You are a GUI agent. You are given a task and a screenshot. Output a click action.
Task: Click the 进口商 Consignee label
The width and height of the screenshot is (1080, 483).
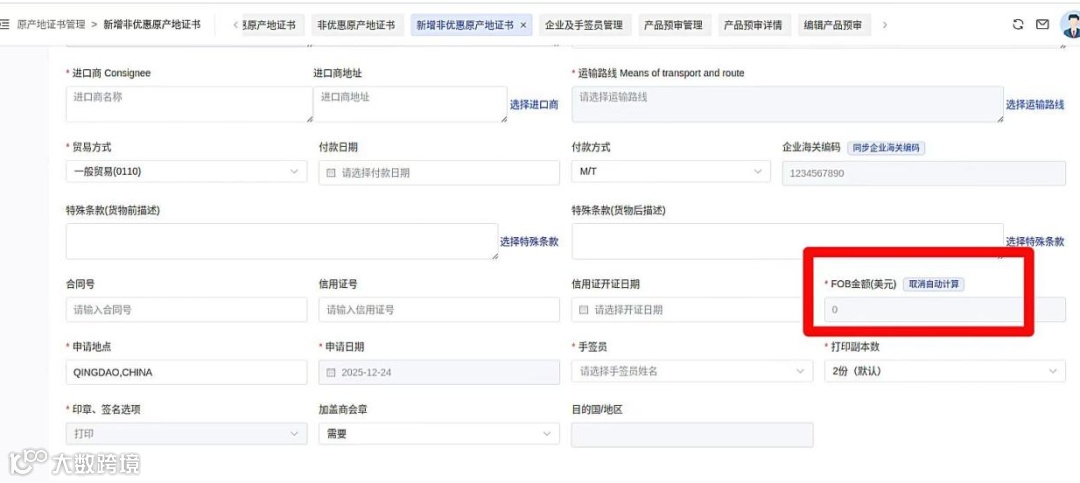pyautogui.click(x=111, y=73)
